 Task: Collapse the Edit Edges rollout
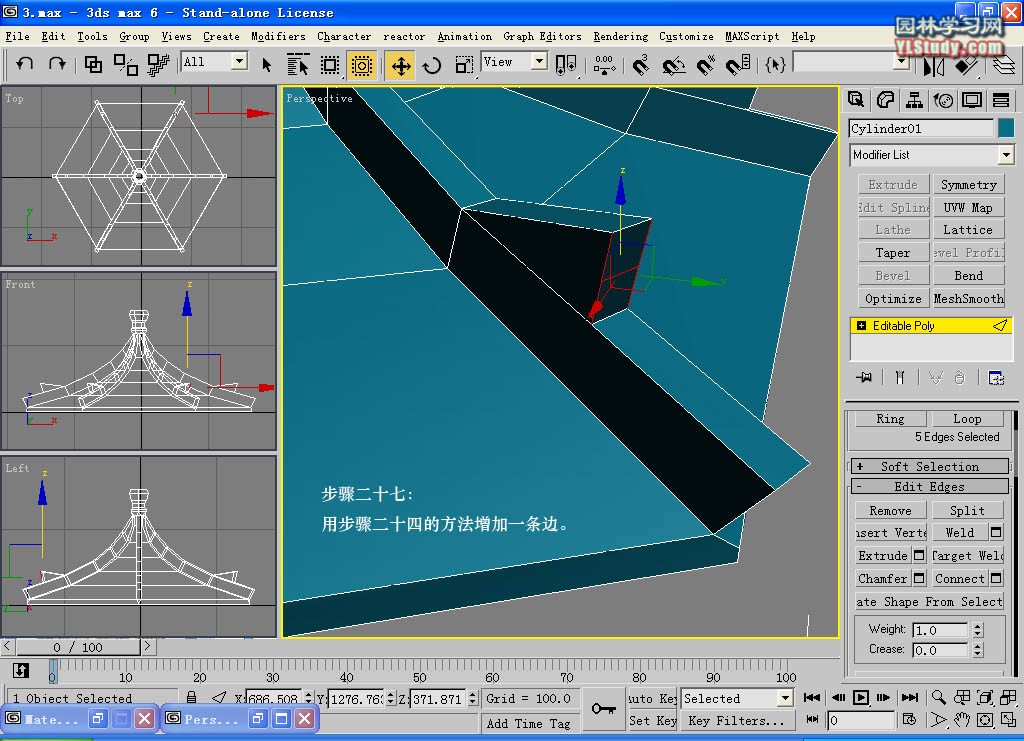(x=930, y=486)
